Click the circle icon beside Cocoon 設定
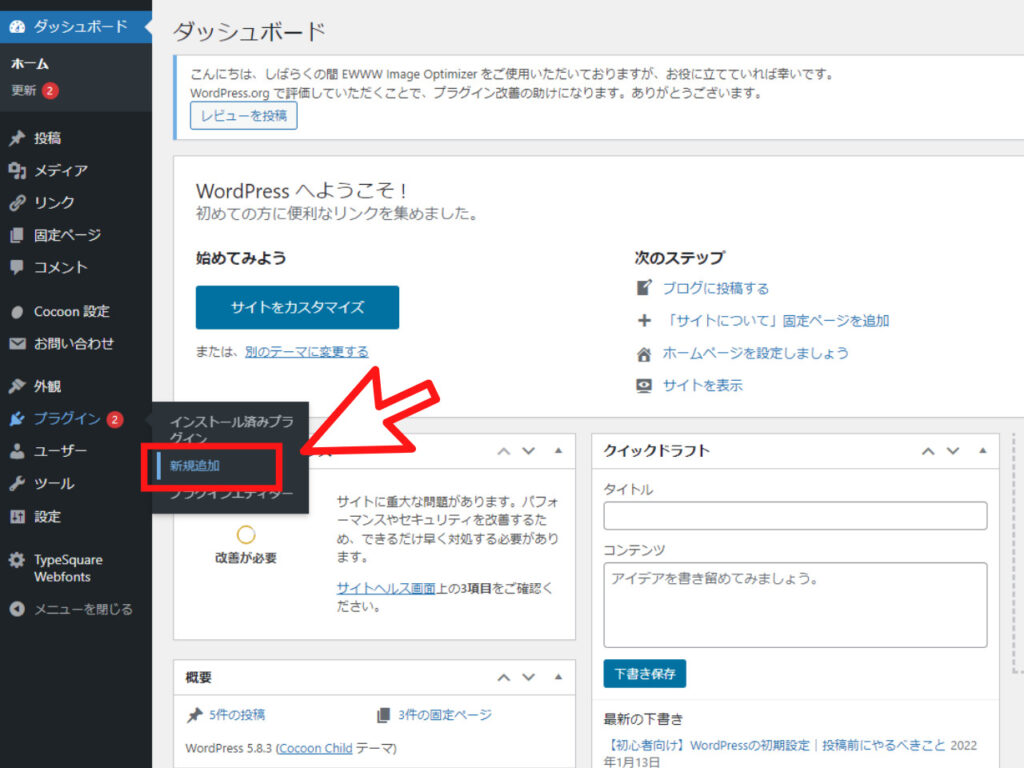1024x768 pixels. coord(17,312)
